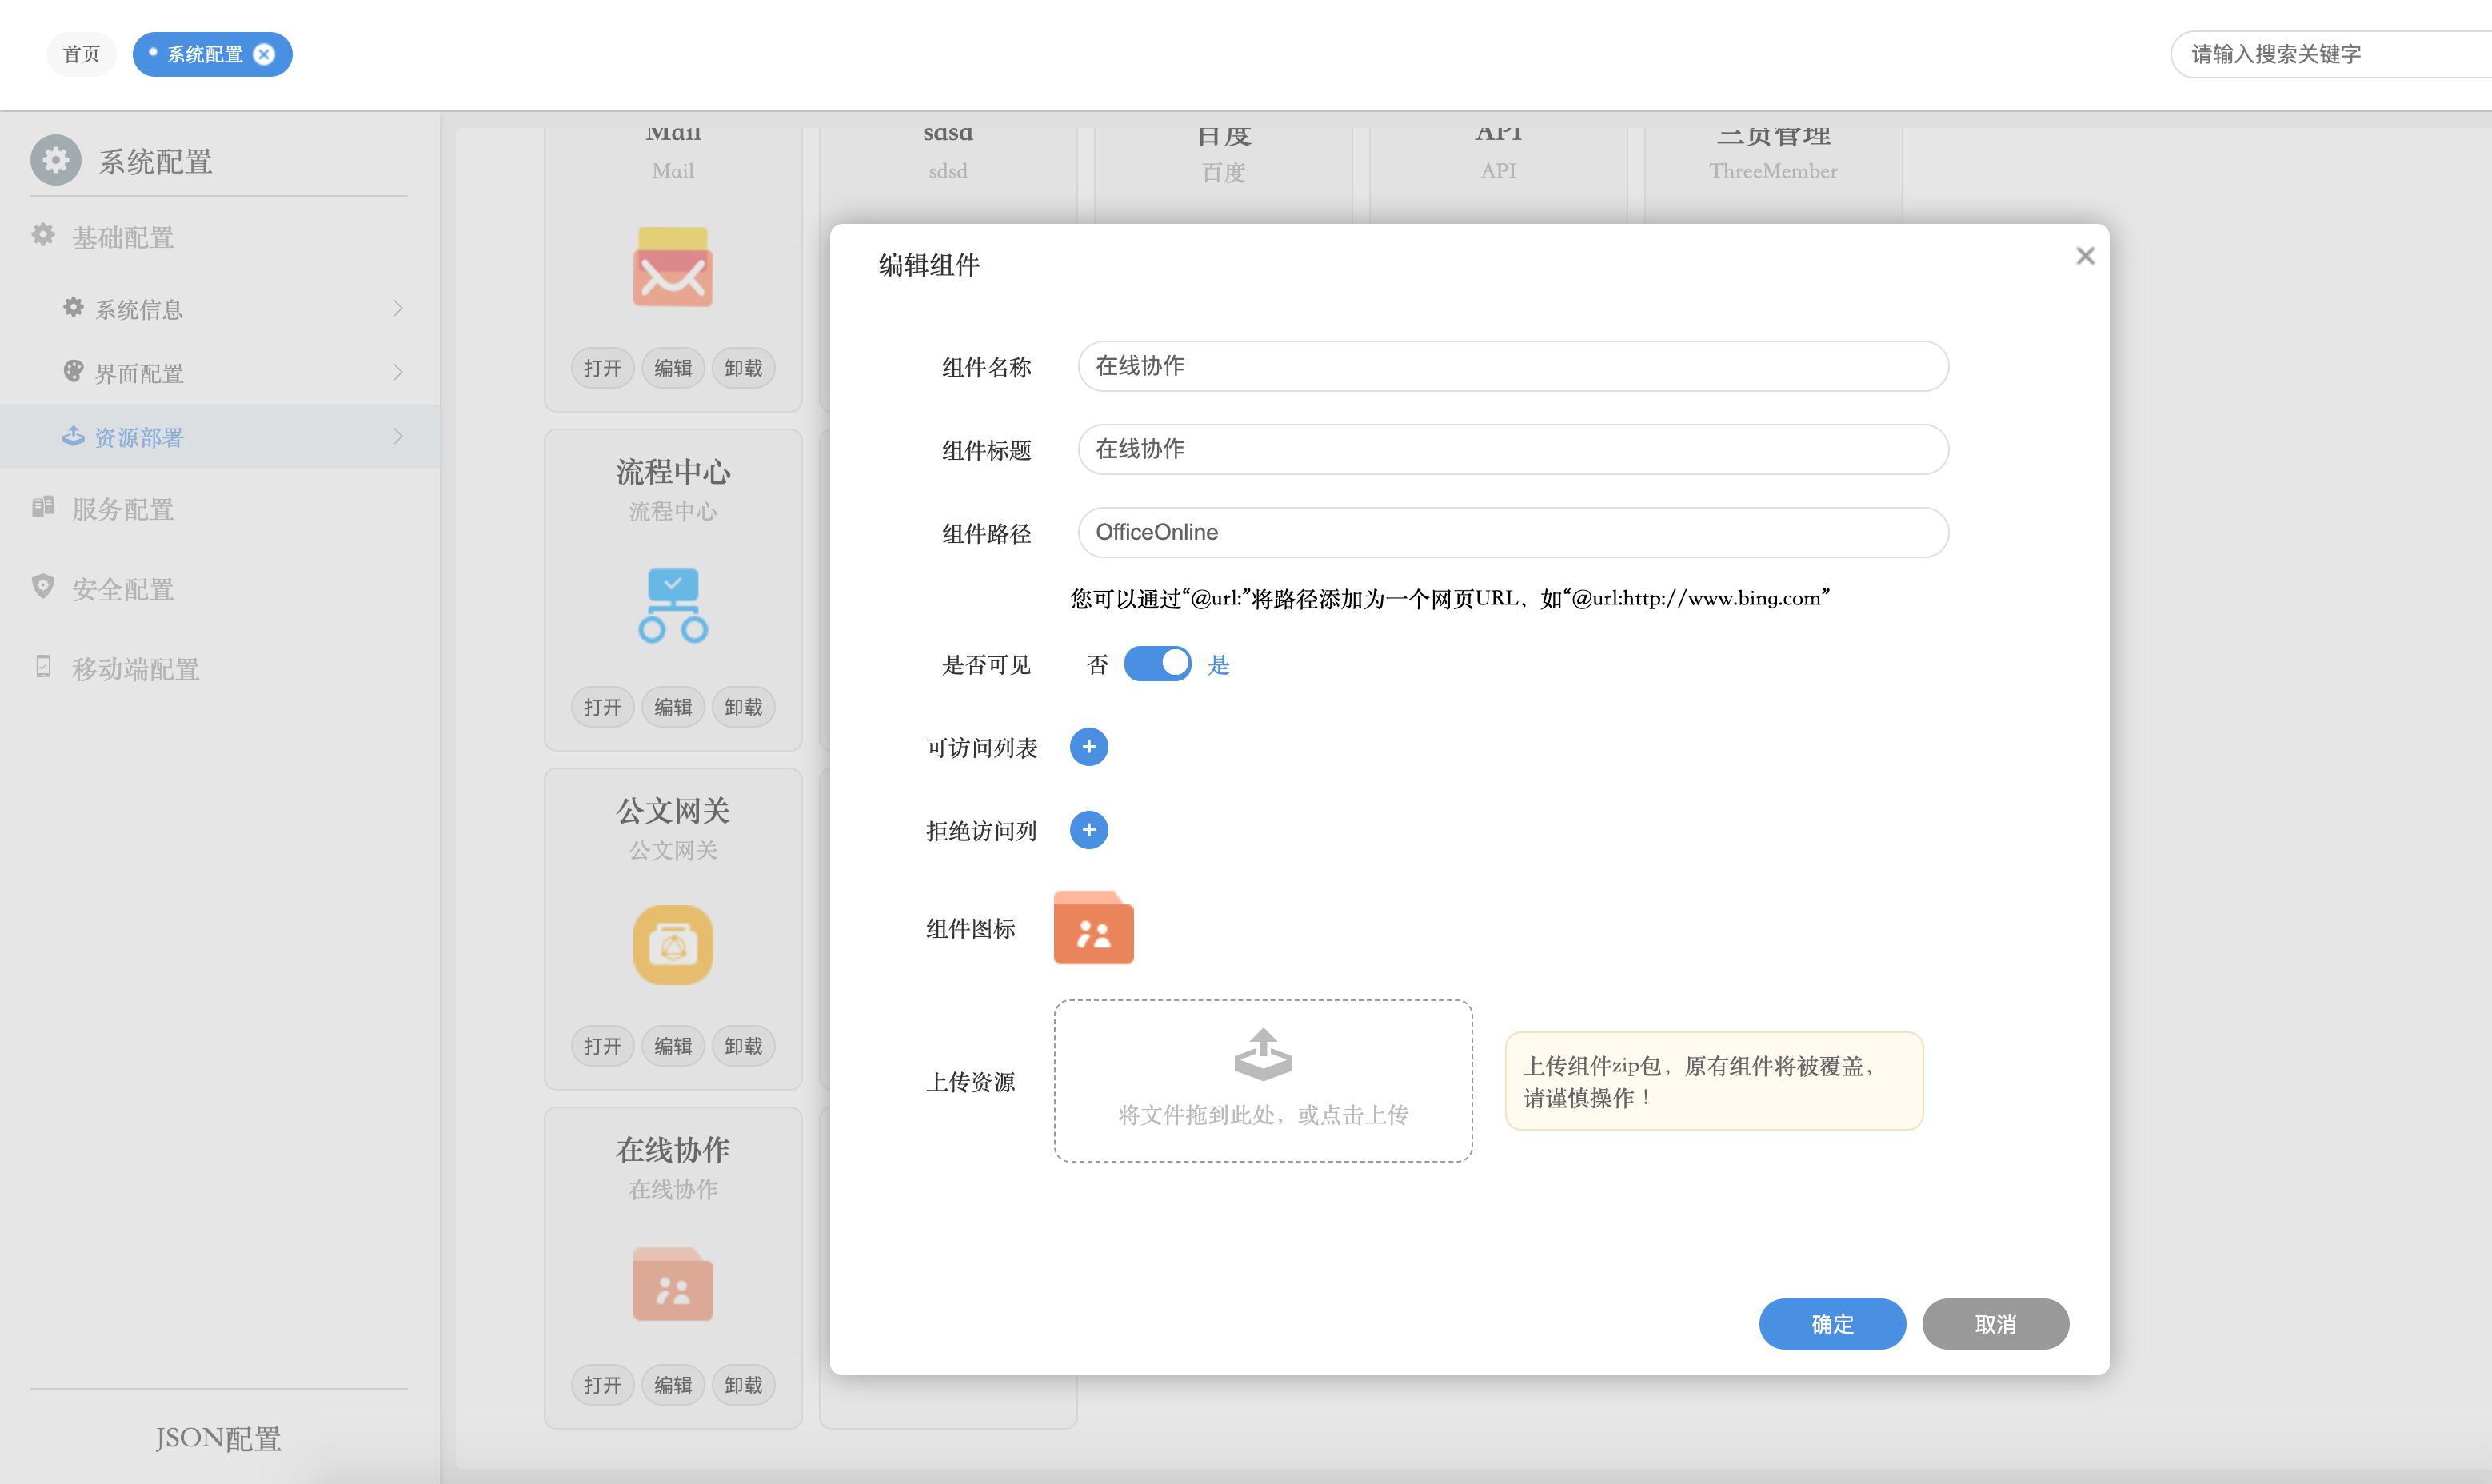Viewport: 2492px width, 1484px height.
Task: Click the plus icon for 拒绝访问列
Action: (1088, 830)
